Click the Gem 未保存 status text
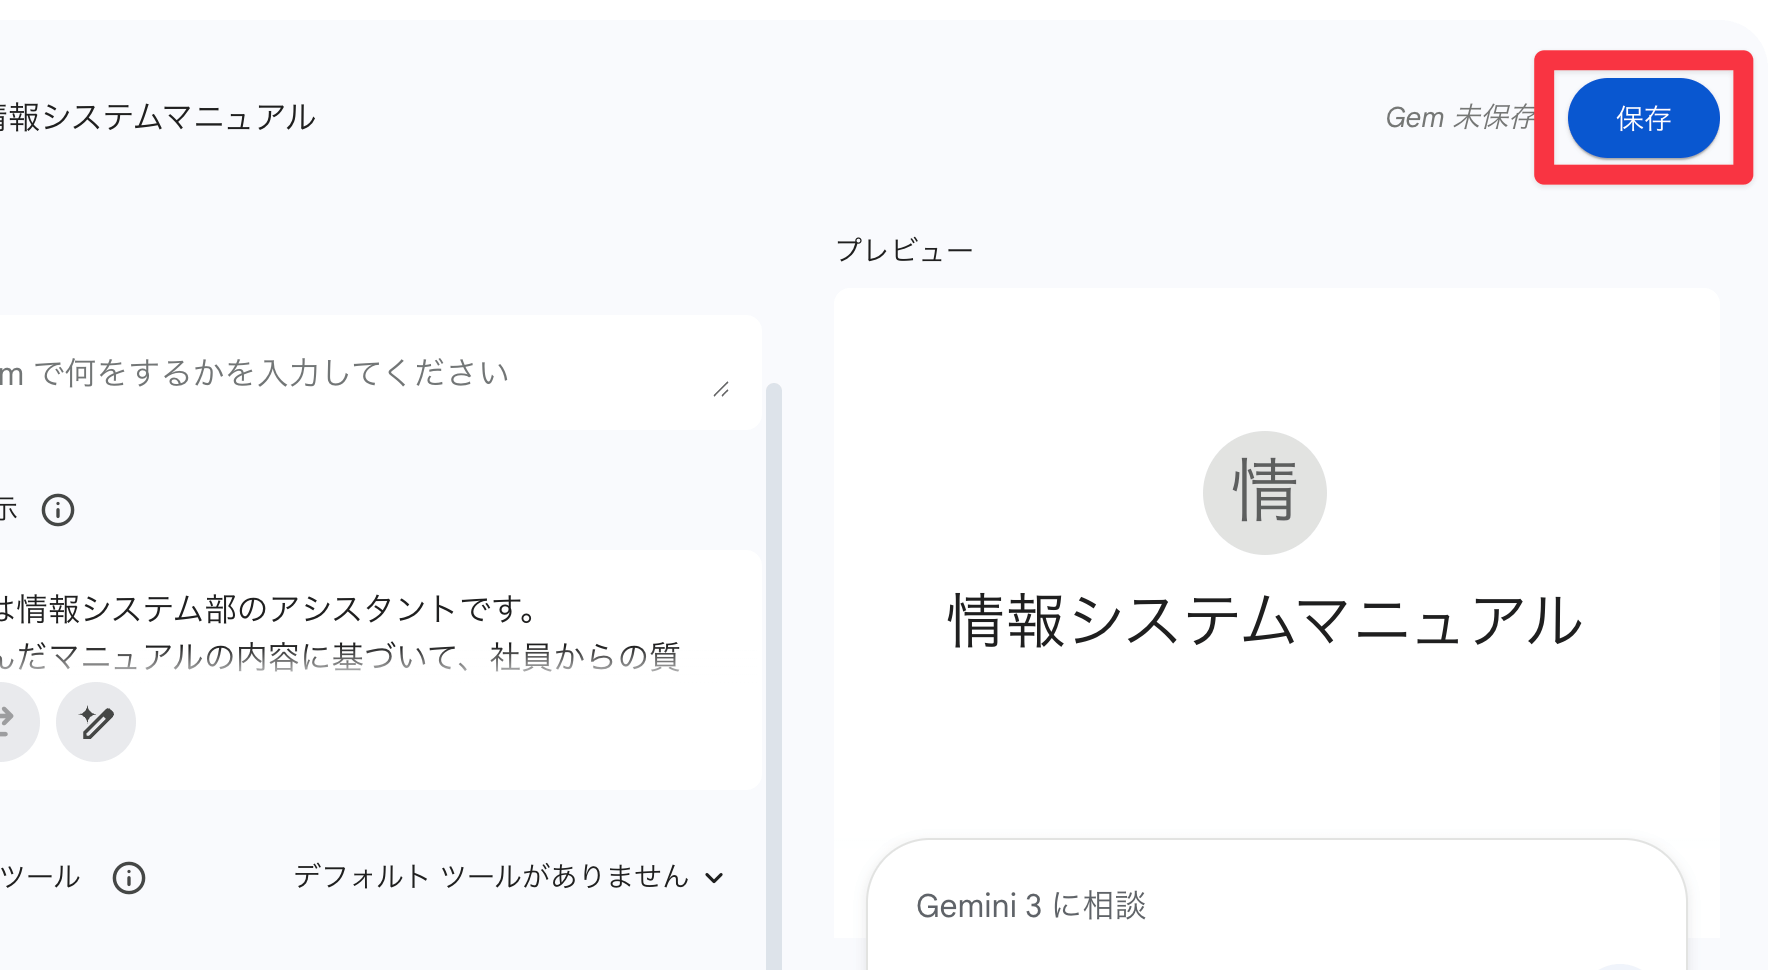Screen dimensions: 1784x970 pyautogui.click(x=1458, y=118)
